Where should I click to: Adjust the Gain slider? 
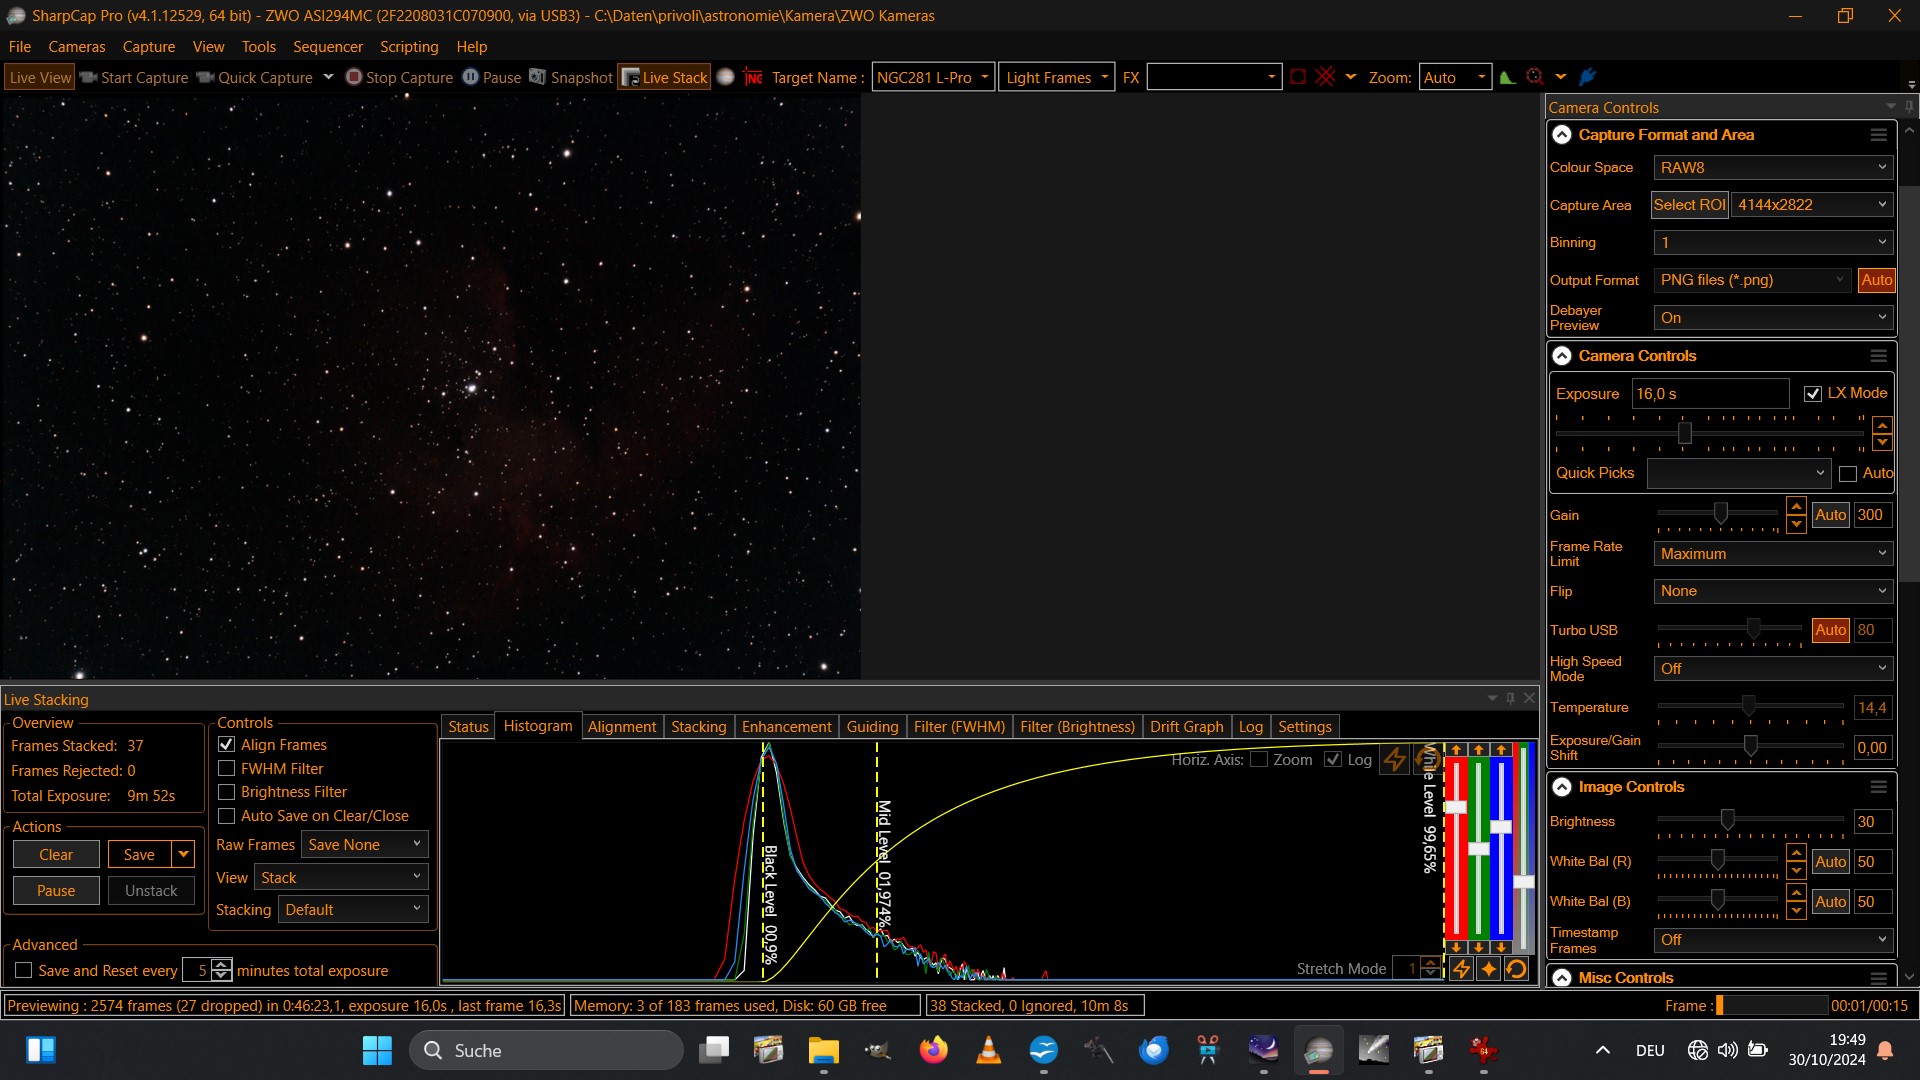click(x=1718, y=514)
